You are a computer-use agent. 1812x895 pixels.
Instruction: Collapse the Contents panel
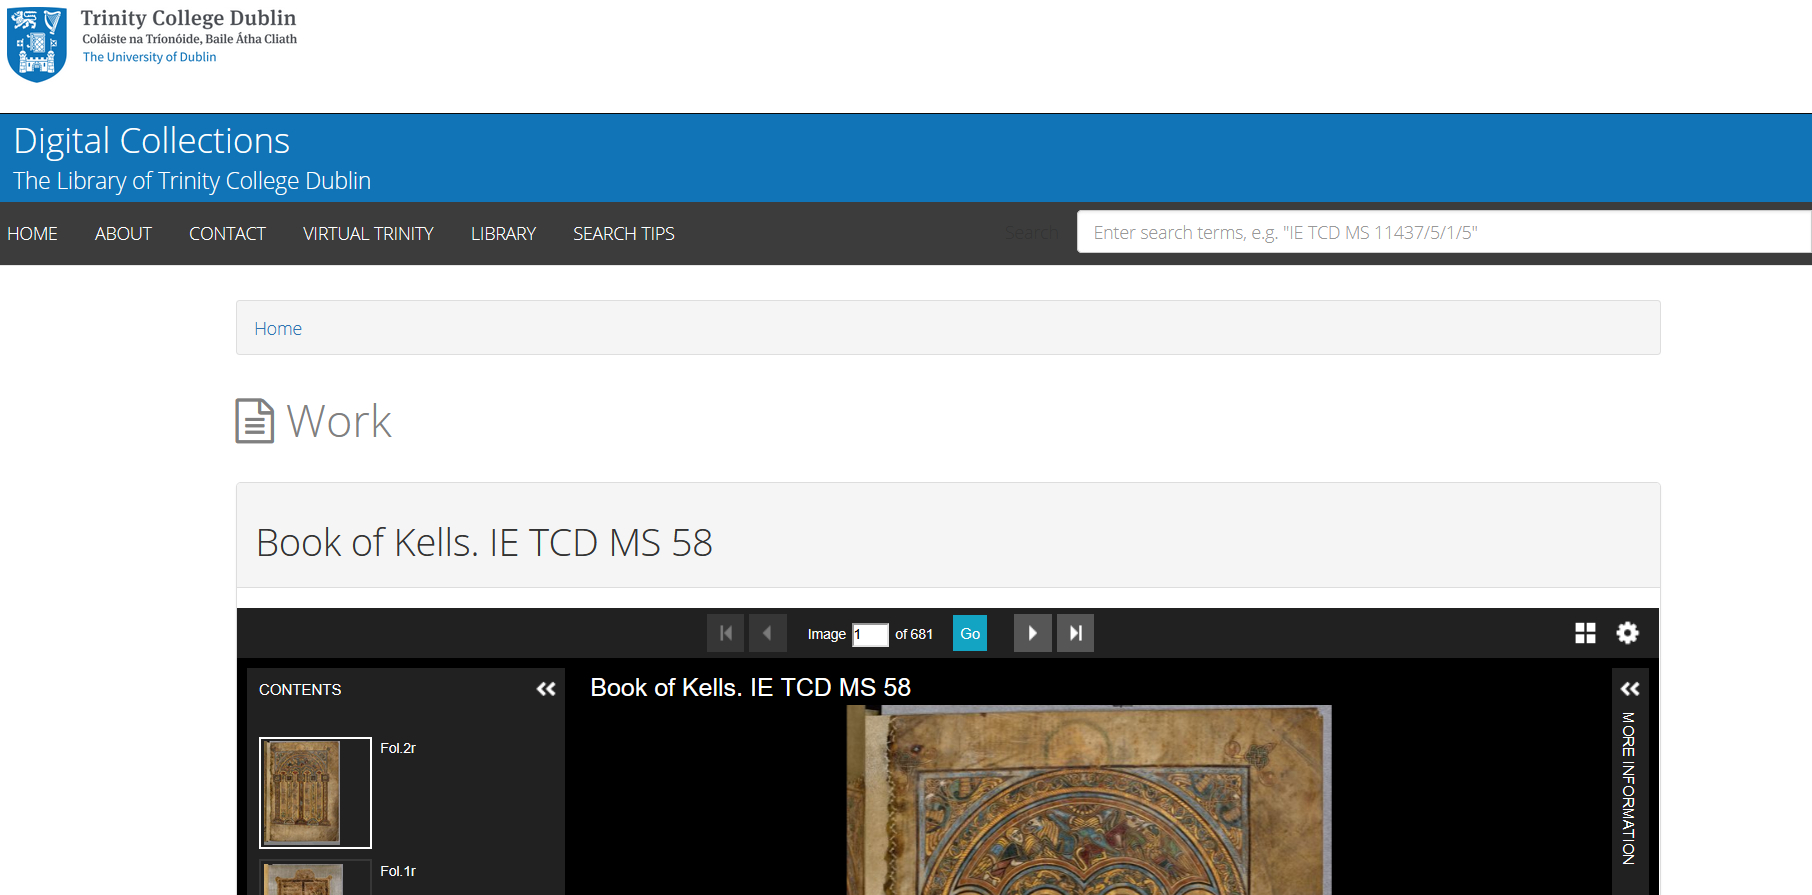point(546,689)
